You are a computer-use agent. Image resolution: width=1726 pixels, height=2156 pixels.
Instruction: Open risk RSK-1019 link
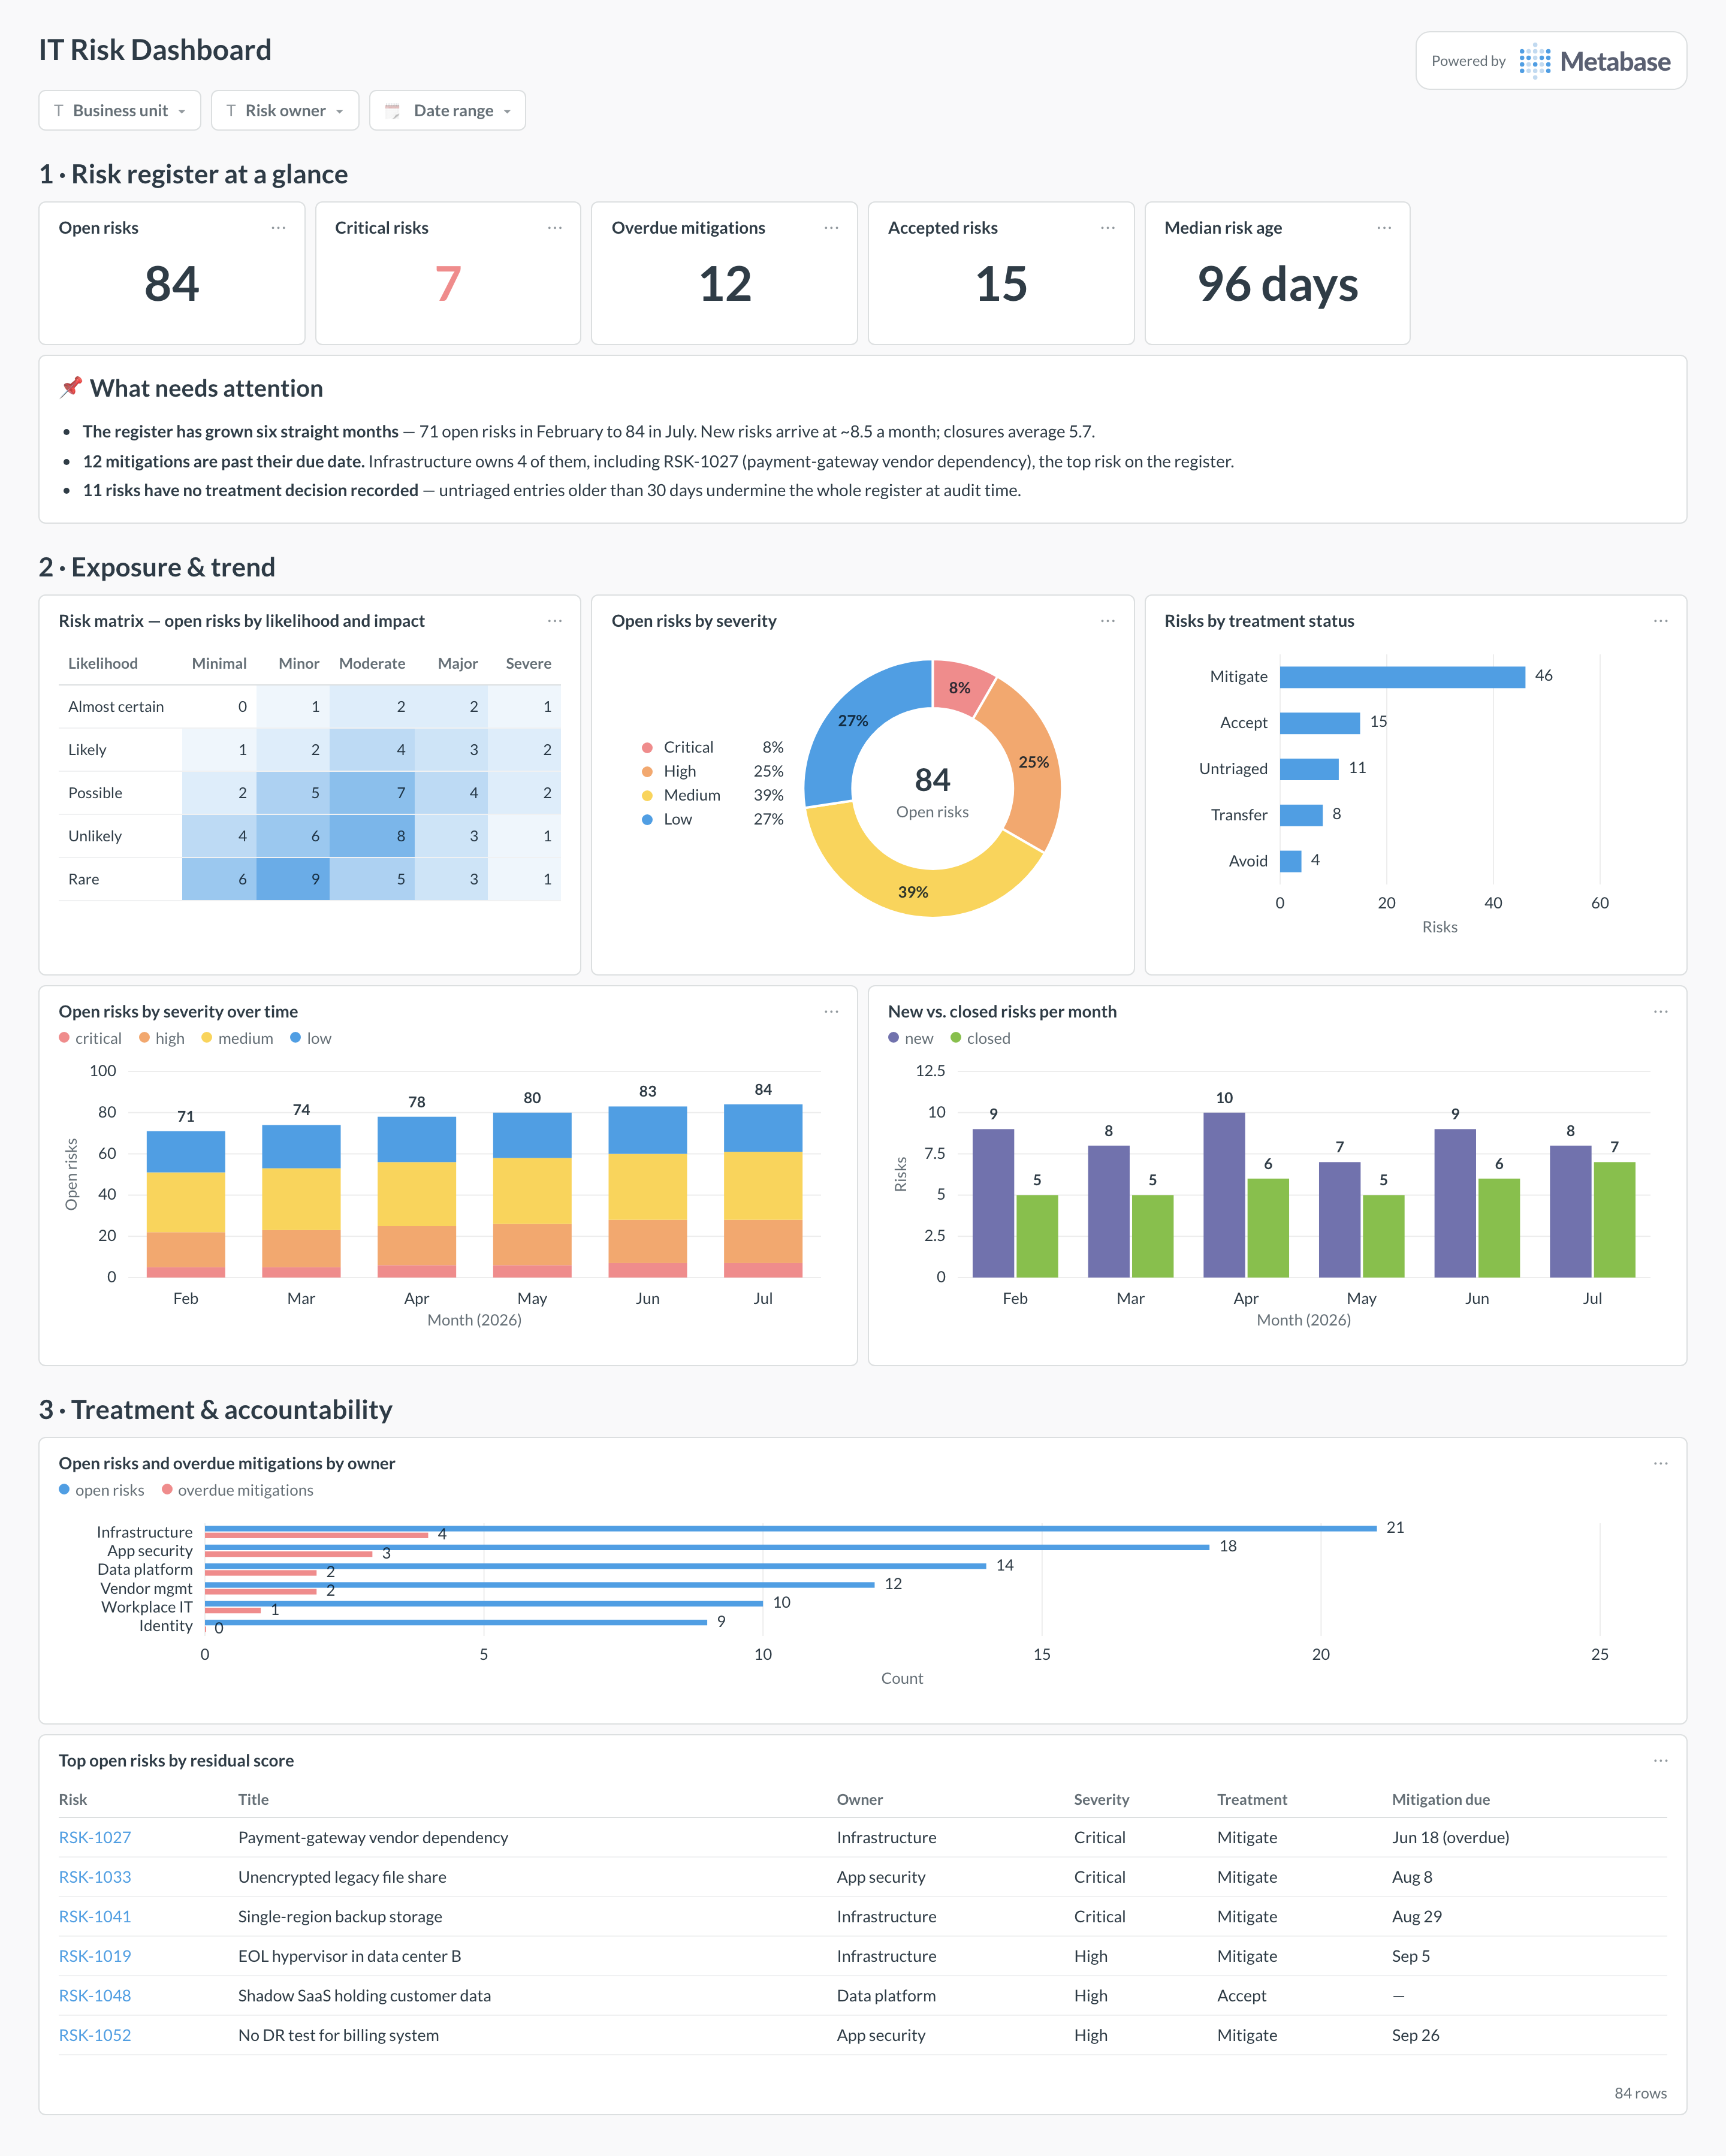[95, 1957]
